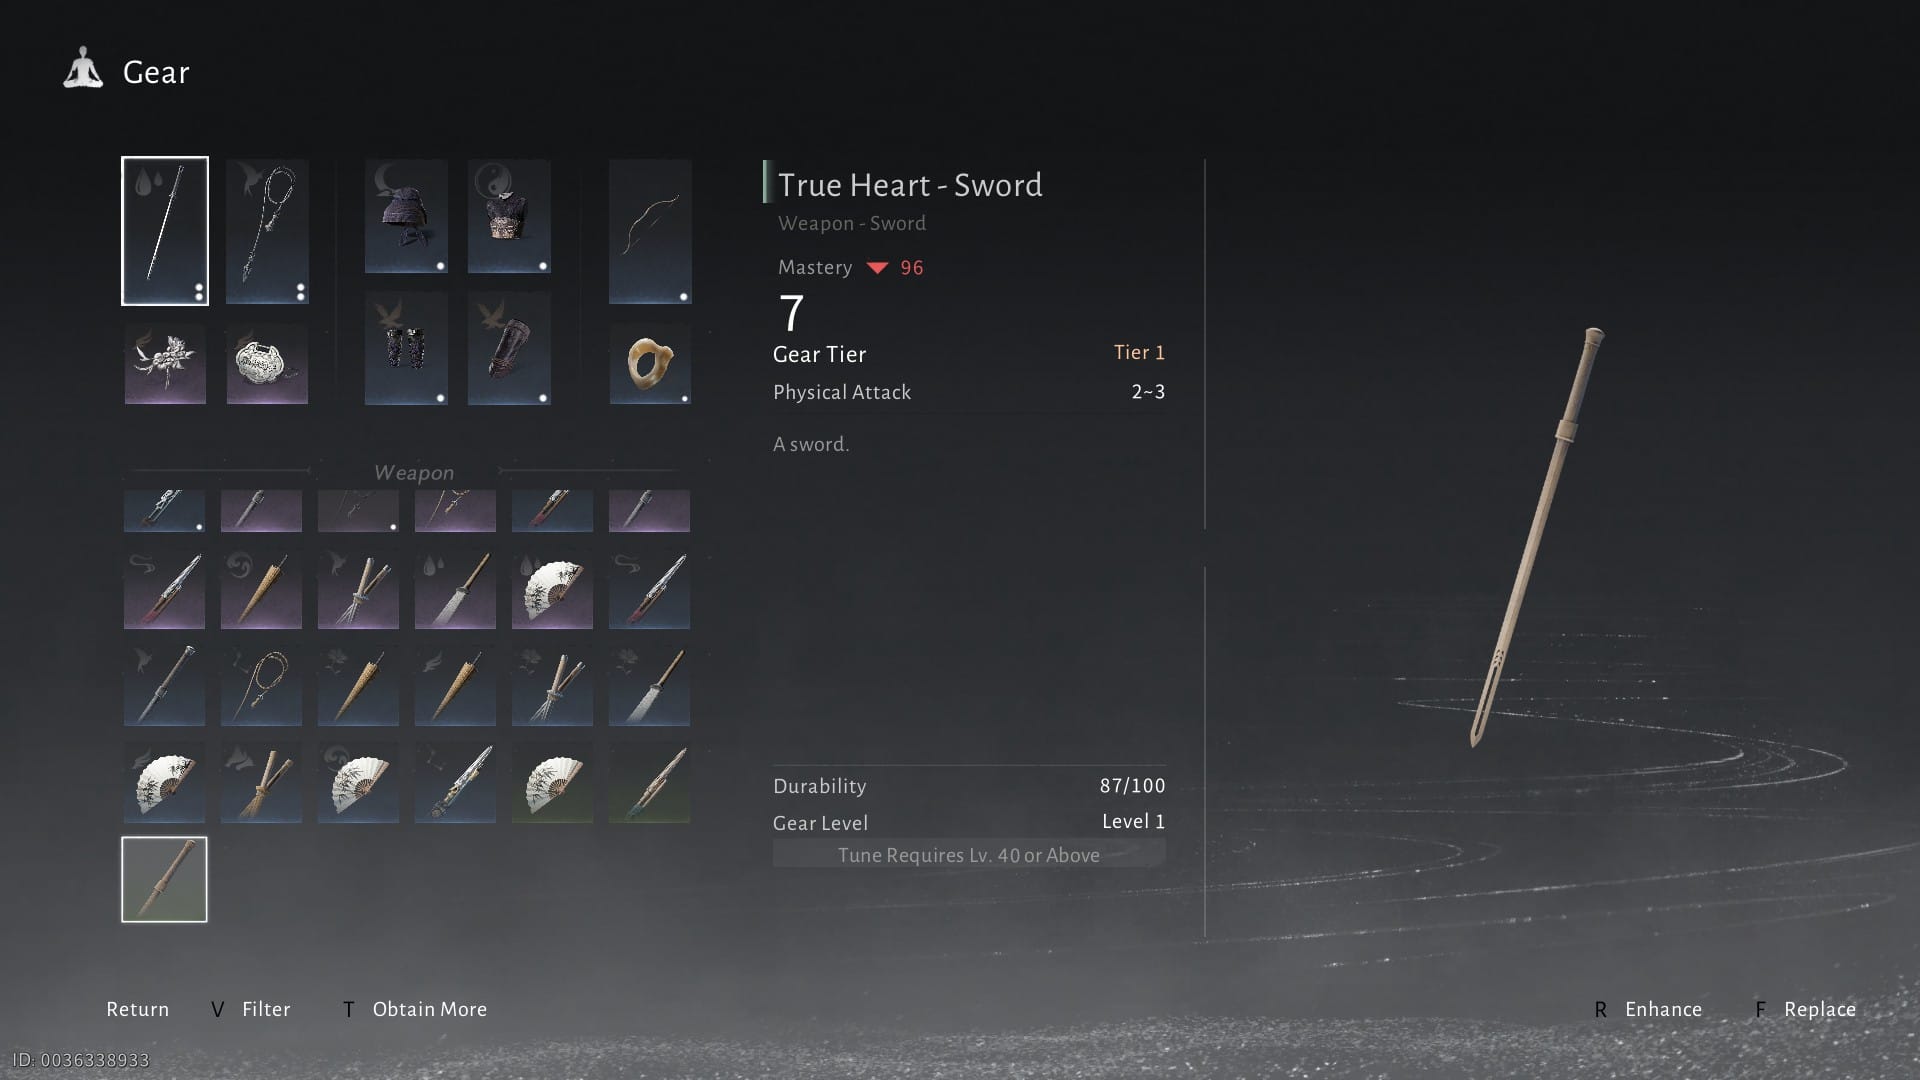Select the wooden sword in the last inventory row

(x=164, y=879)
